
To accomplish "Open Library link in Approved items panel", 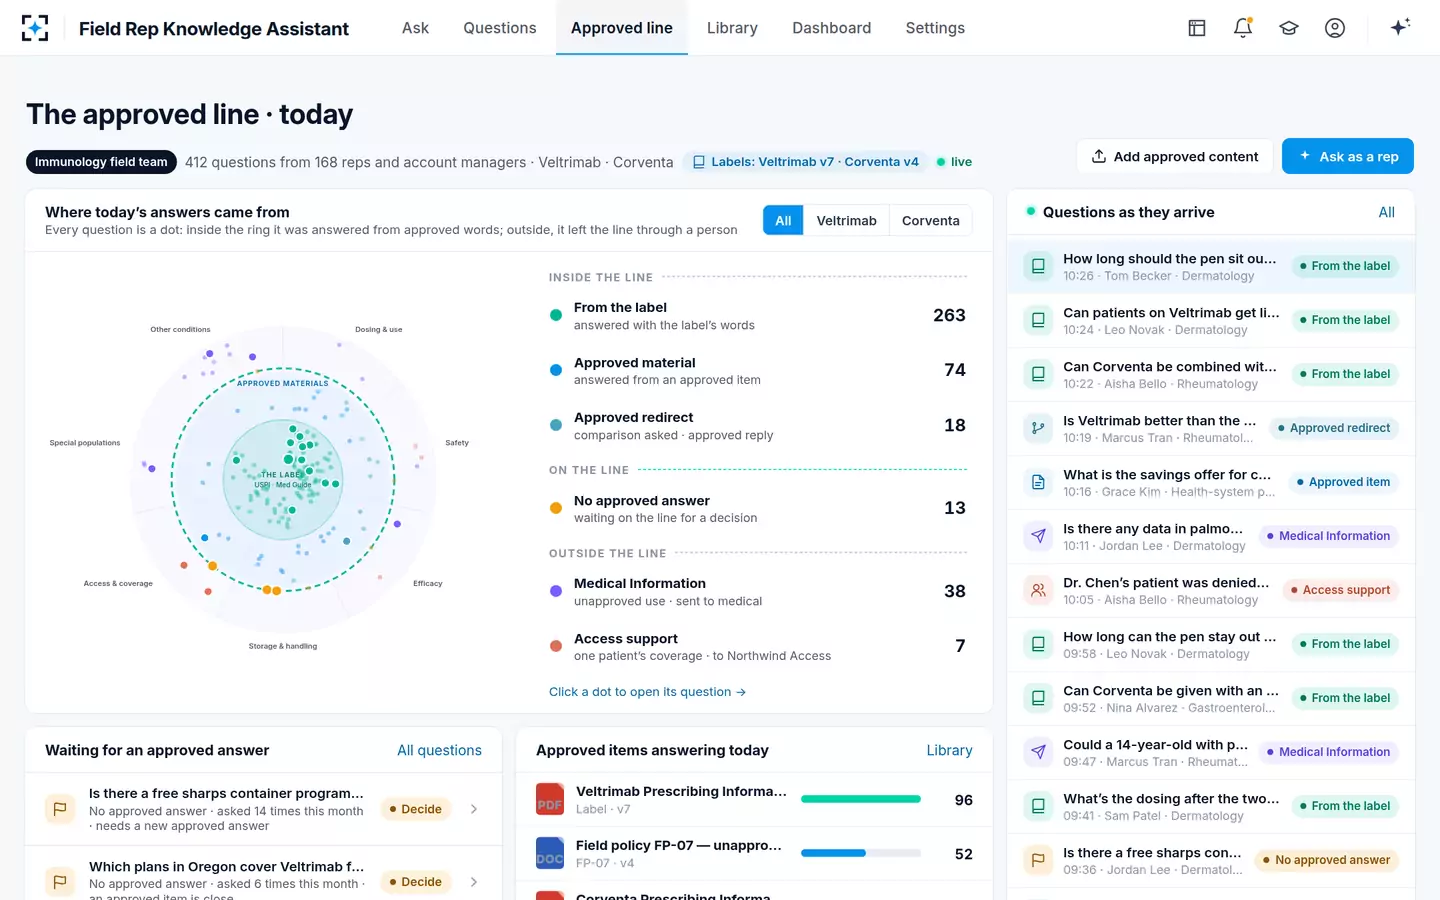I will (949, 750).
